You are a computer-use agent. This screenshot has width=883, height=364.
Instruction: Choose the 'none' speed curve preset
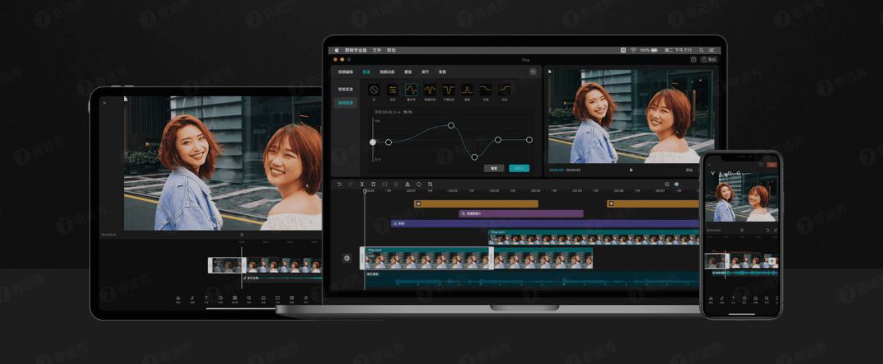tap(373, 90)
